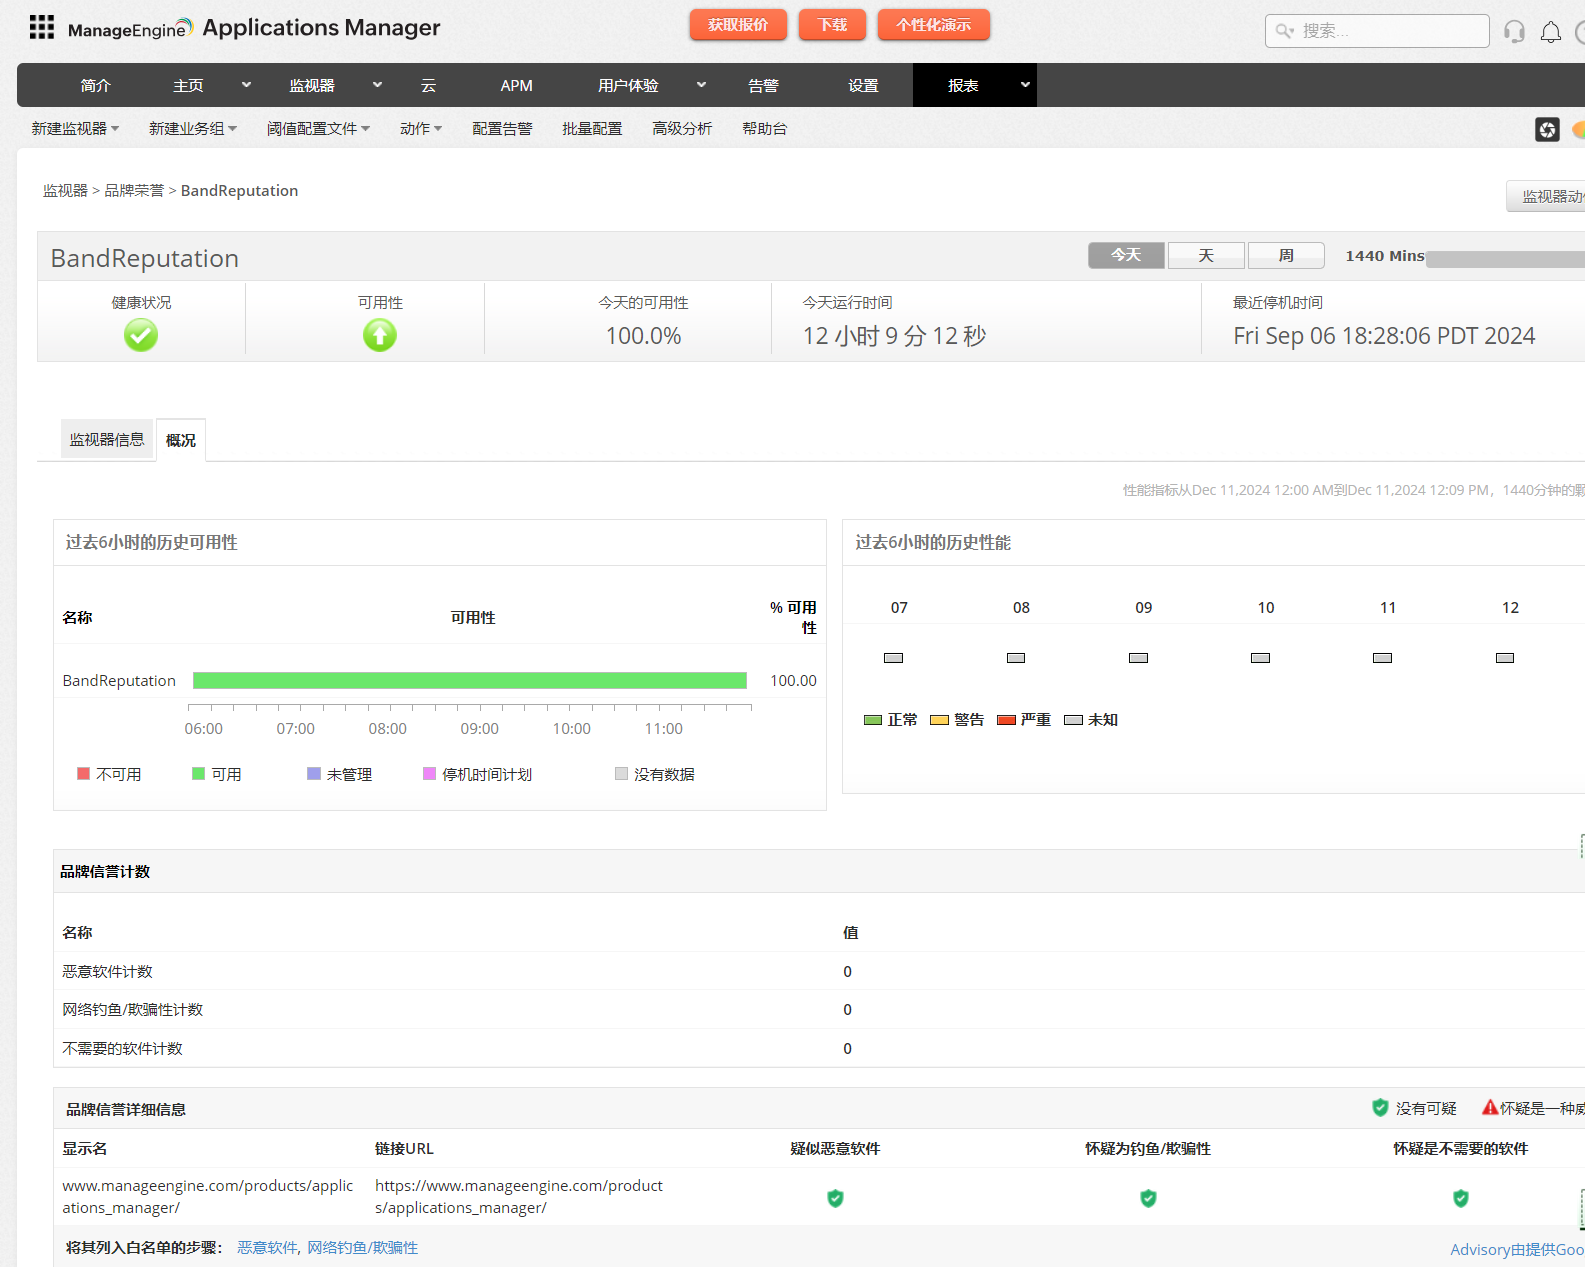Click the shield icon under 怀疑是不需要的软件

click(1460, 1198)
